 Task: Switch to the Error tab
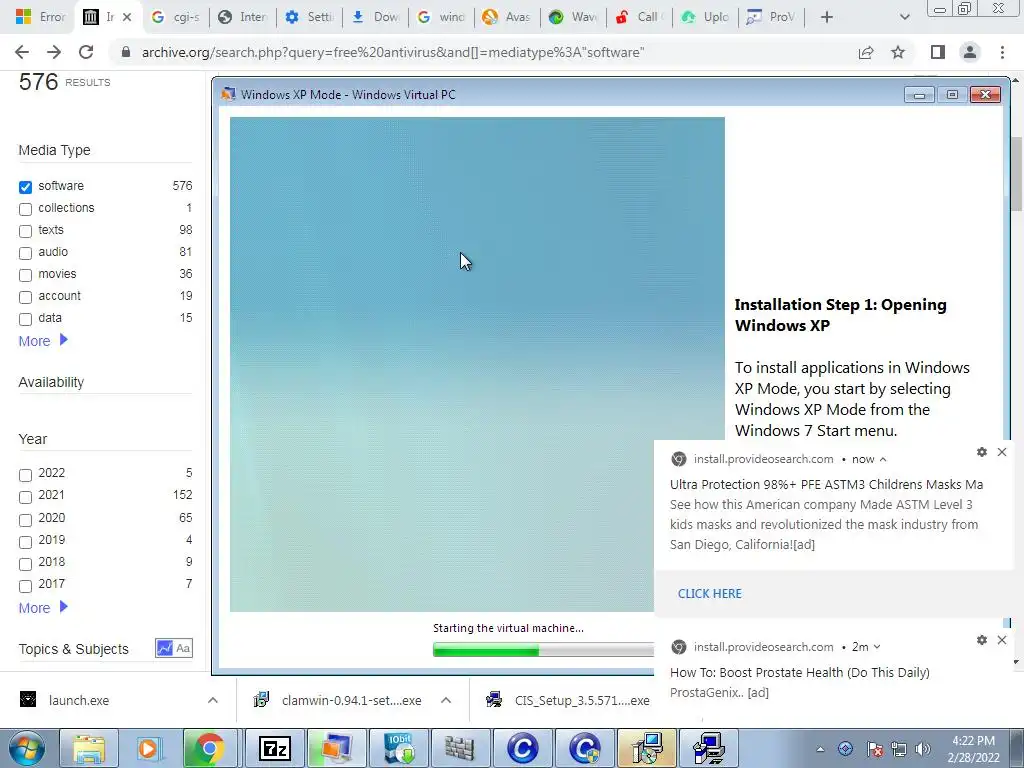pyautogui.click(x=39, y=17)
